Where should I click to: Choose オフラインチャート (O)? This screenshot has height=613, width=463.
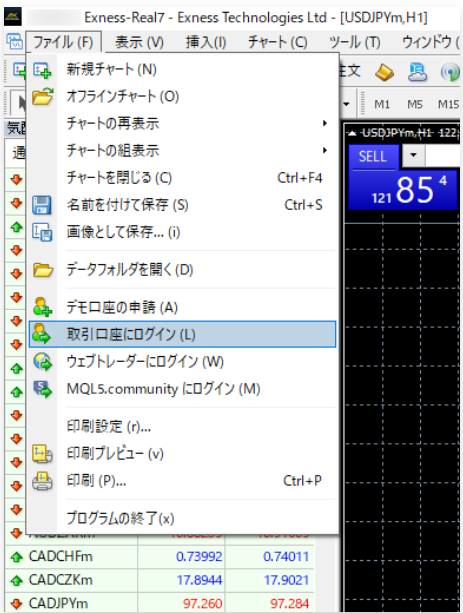[x=182, y=96]
